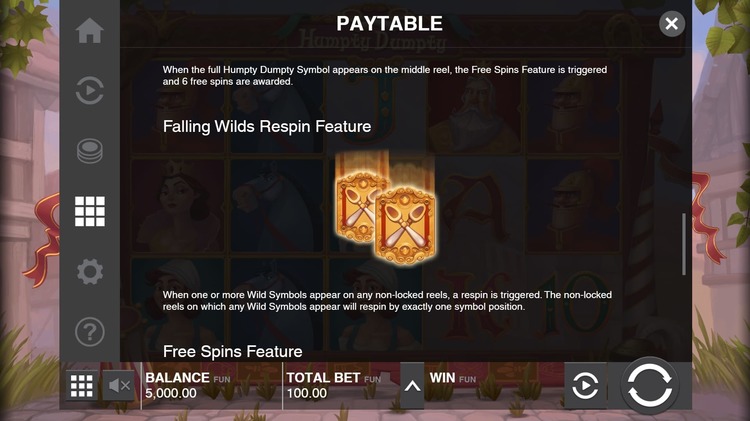Go to the home screen icon
Viewport: 750px width, 421px height.
pos(89,31)
